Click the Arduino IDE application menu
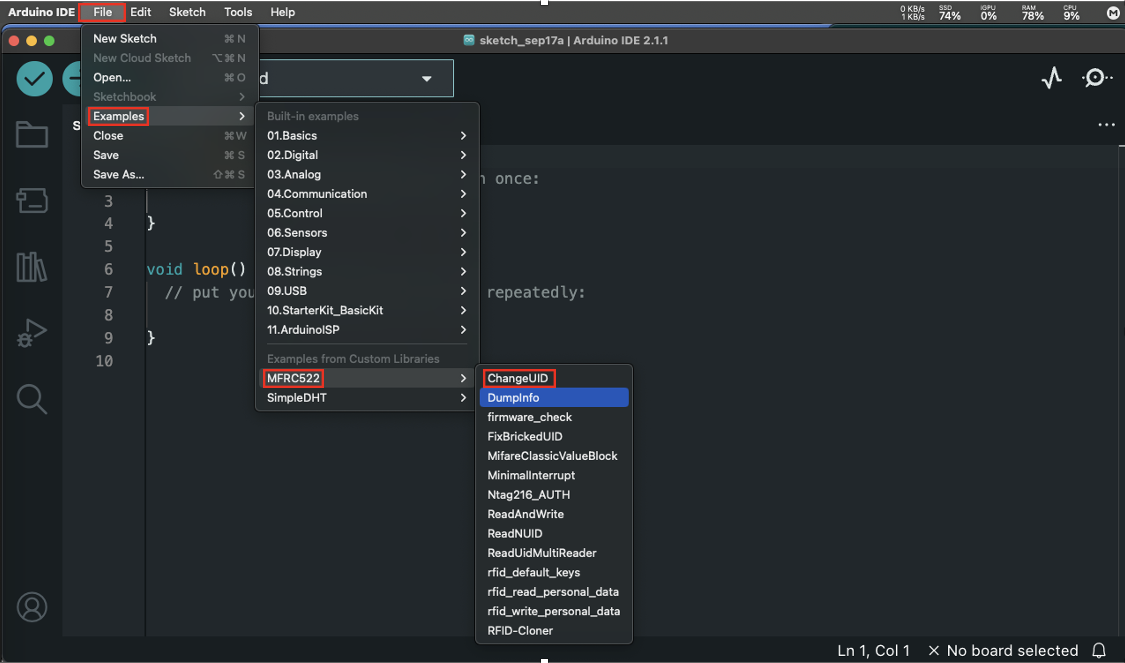 click(42, 12)
